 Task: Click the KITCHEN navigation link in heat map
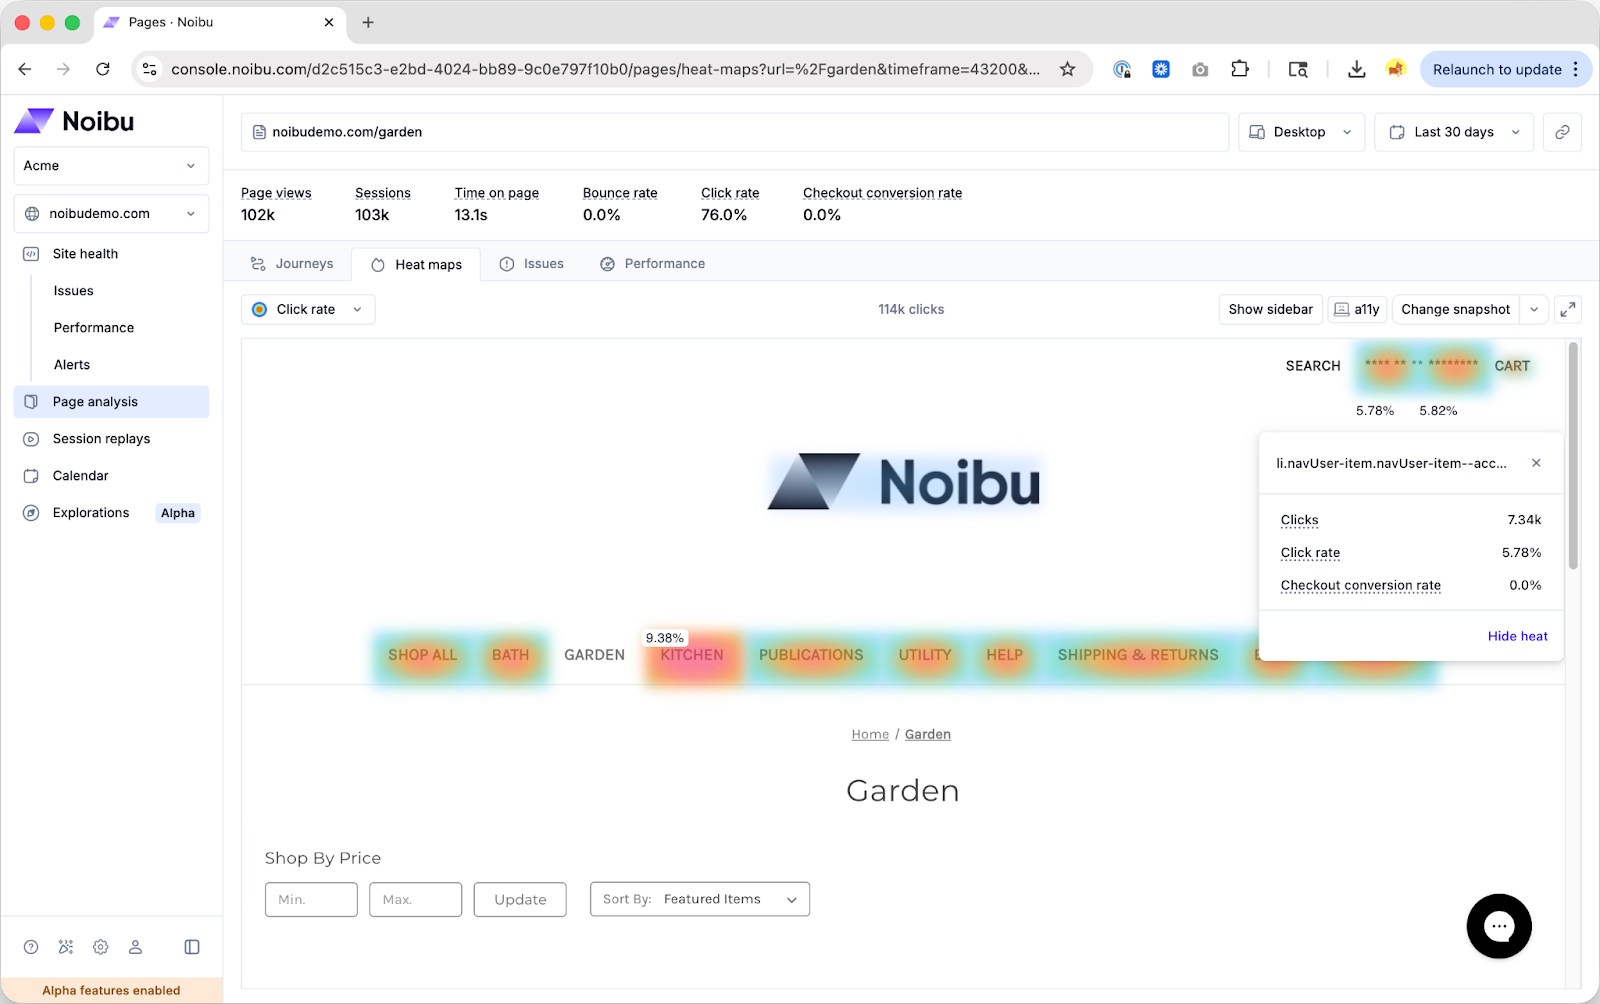point(692,655)
